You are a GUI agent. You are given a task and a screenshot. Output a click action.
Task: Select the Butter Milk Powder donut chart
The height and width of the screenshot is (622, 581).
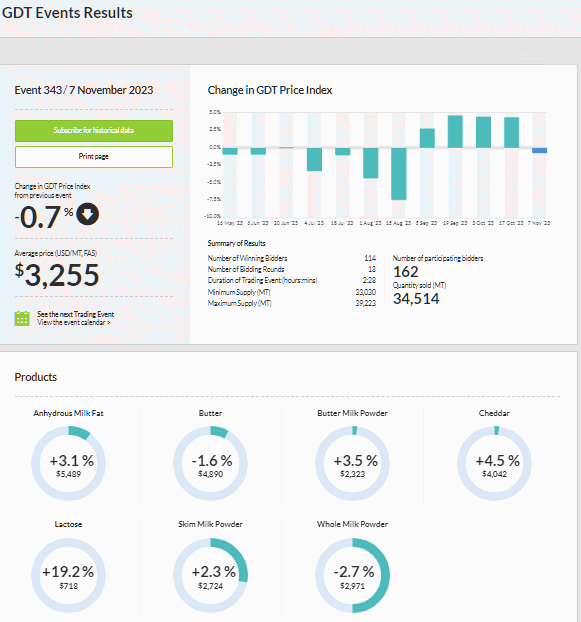[353, 463]
